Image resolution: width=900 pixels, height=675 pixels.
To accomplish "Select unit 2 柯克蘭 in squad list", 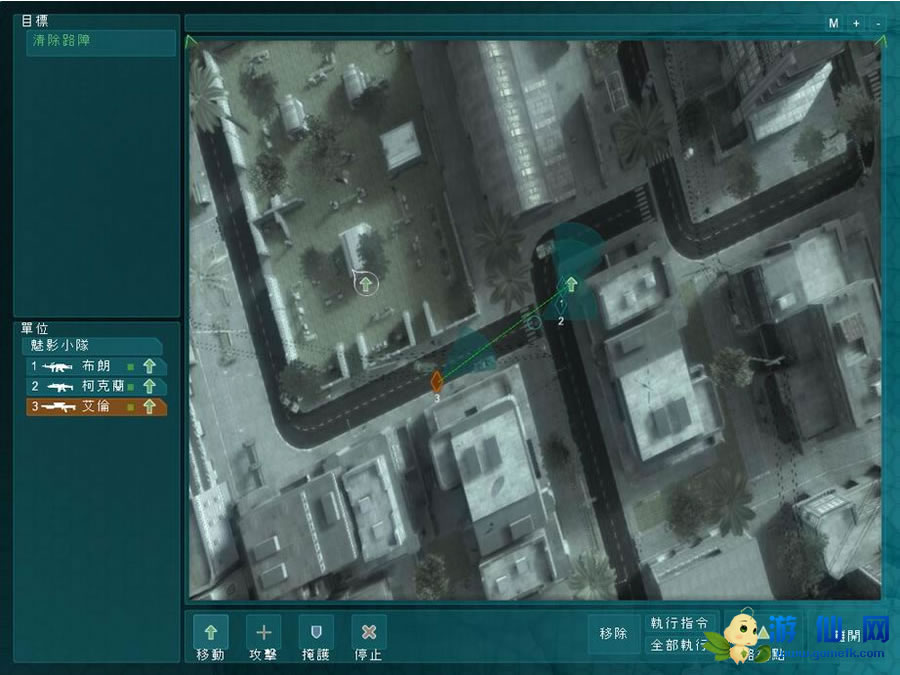I will click(x=96, y=386).
